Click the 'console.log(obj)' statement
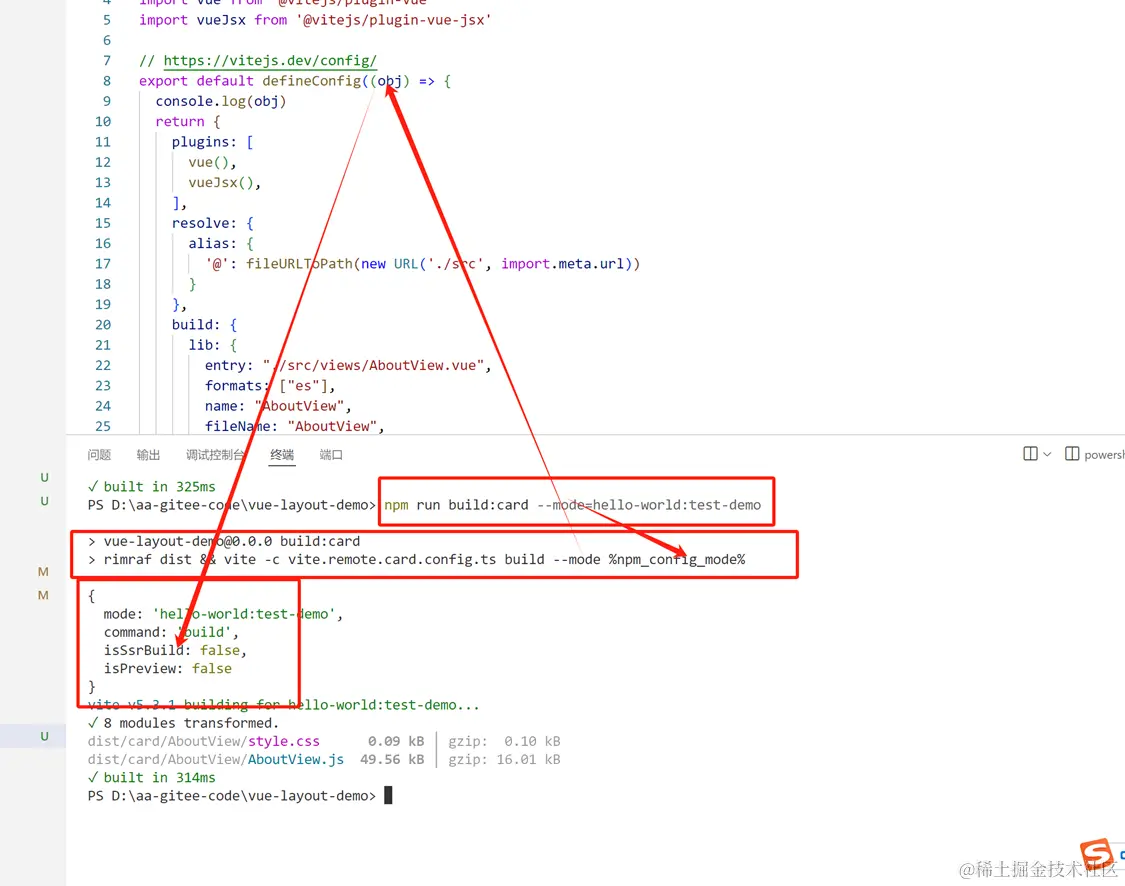This screenshot has width=1125, height=886. (x=221, y=101)
